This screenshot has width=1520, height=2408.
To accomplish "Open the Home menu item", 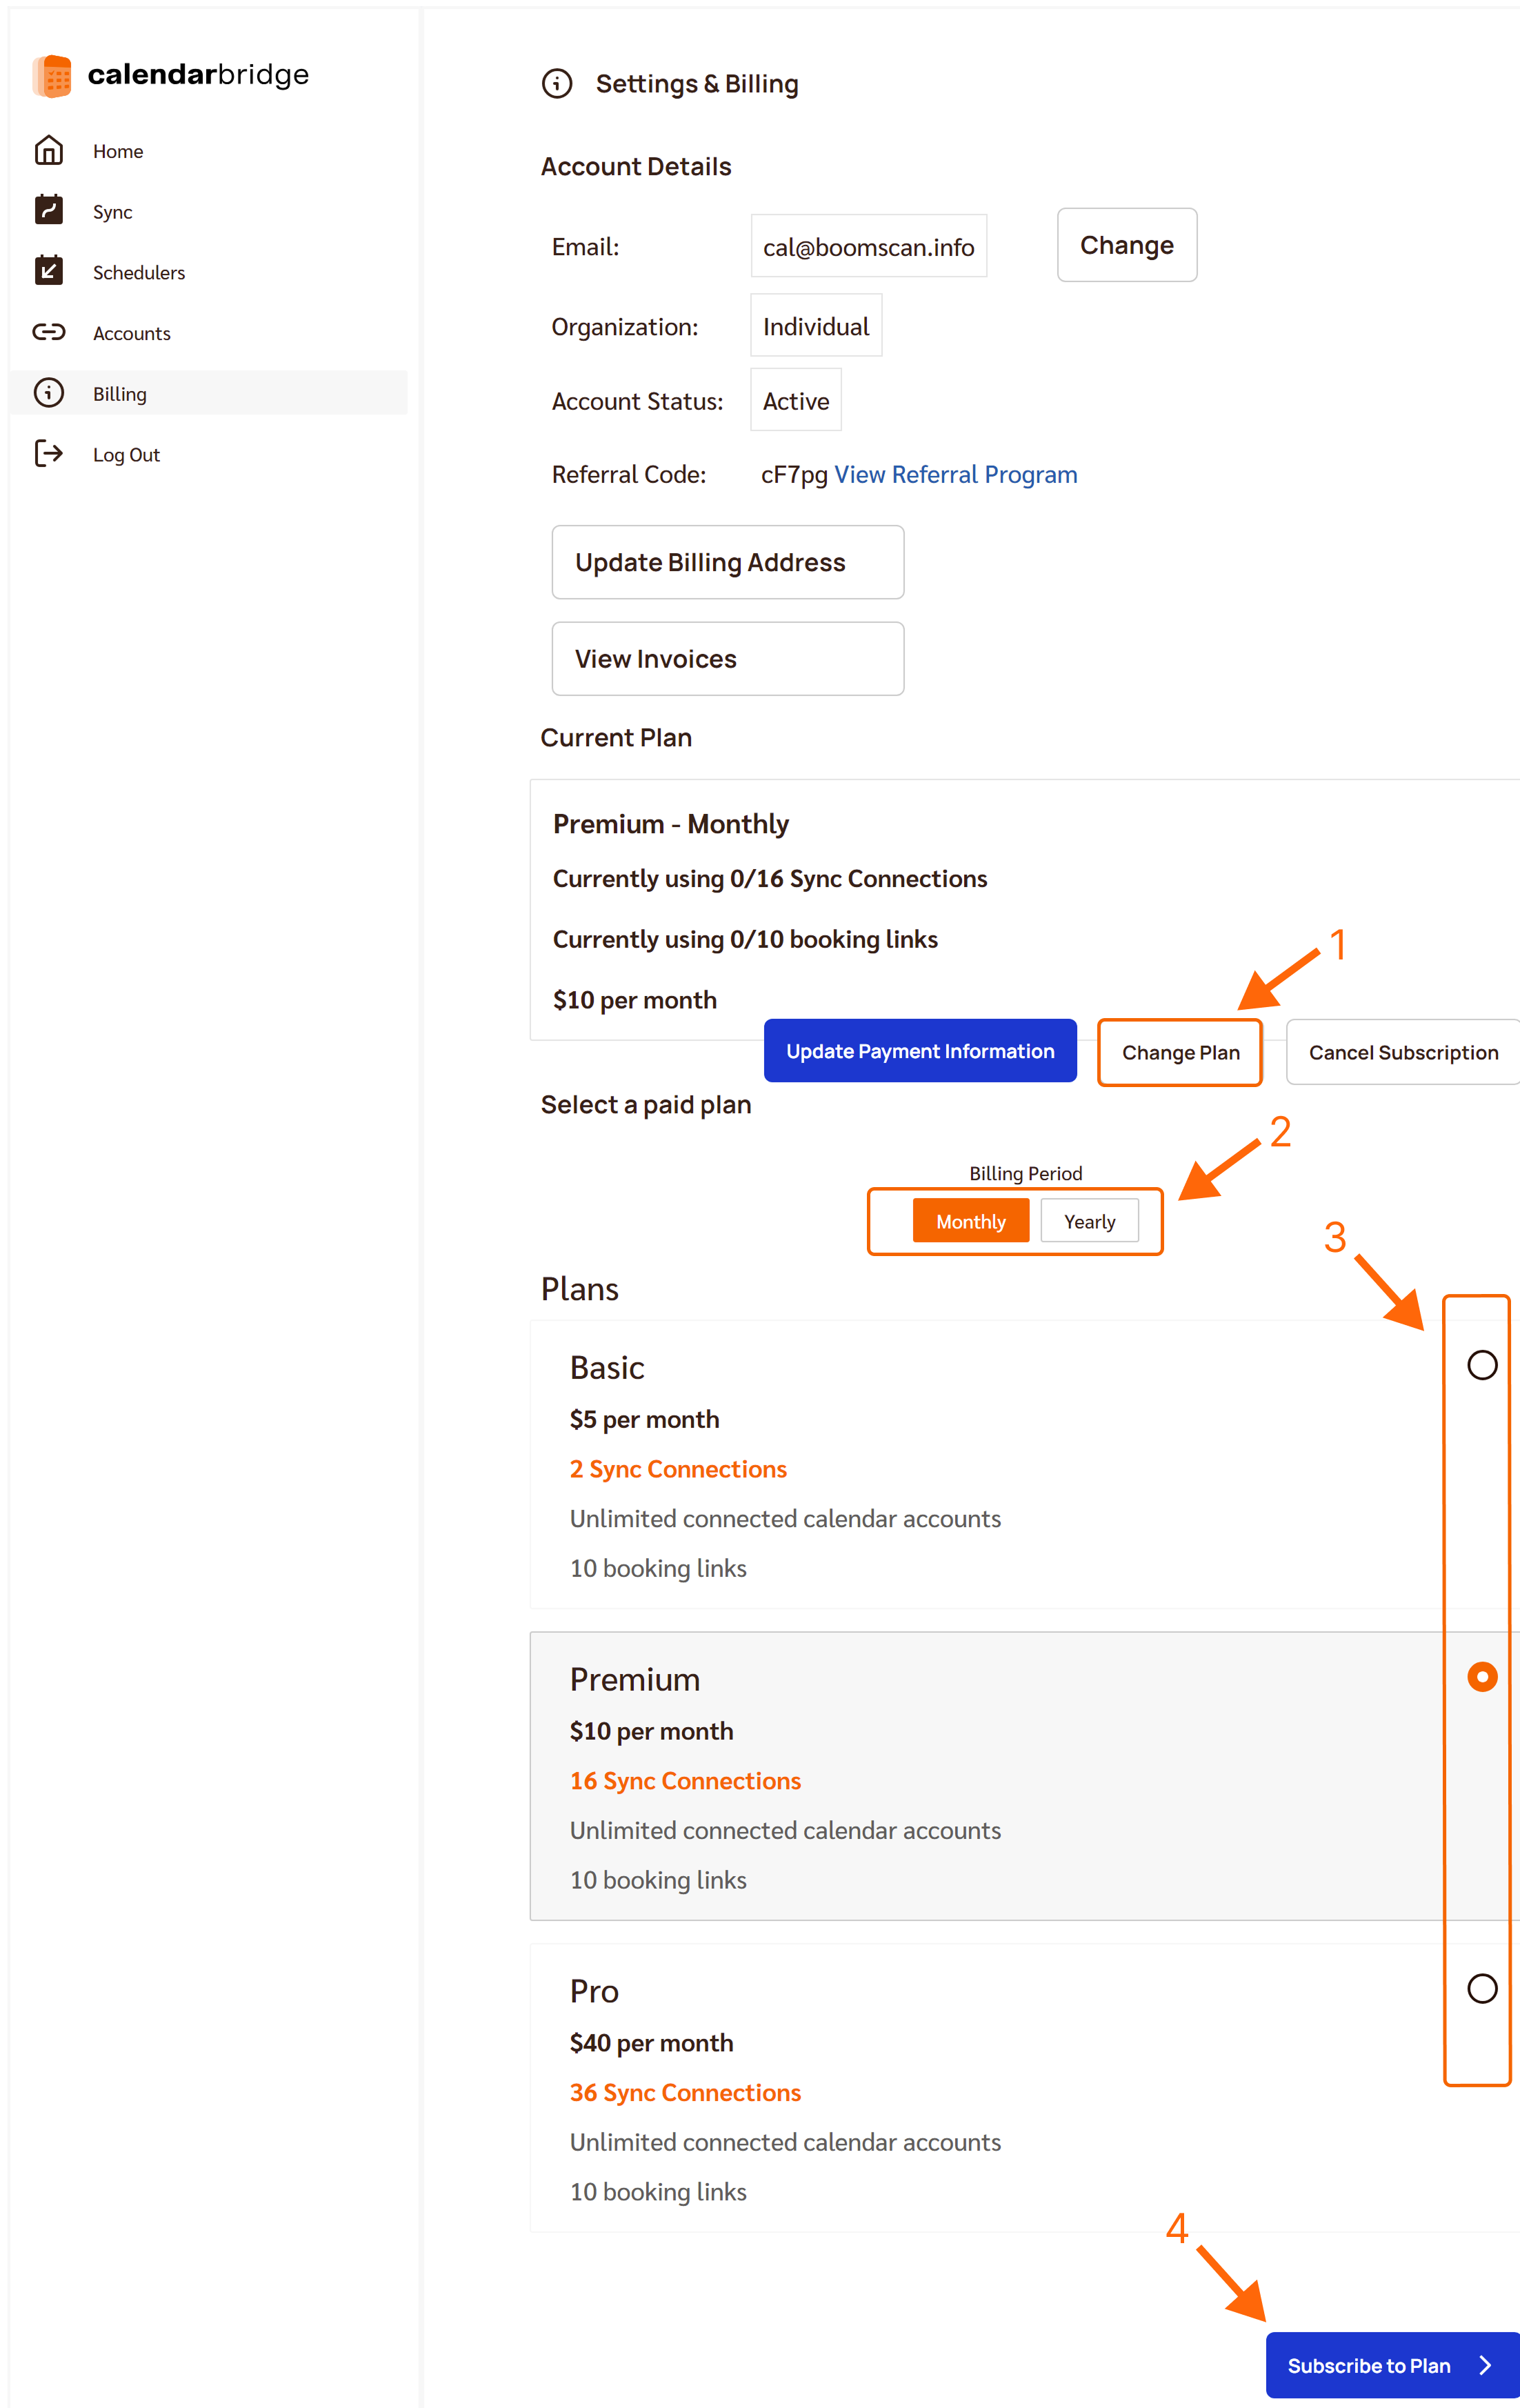I will (209, 151).
